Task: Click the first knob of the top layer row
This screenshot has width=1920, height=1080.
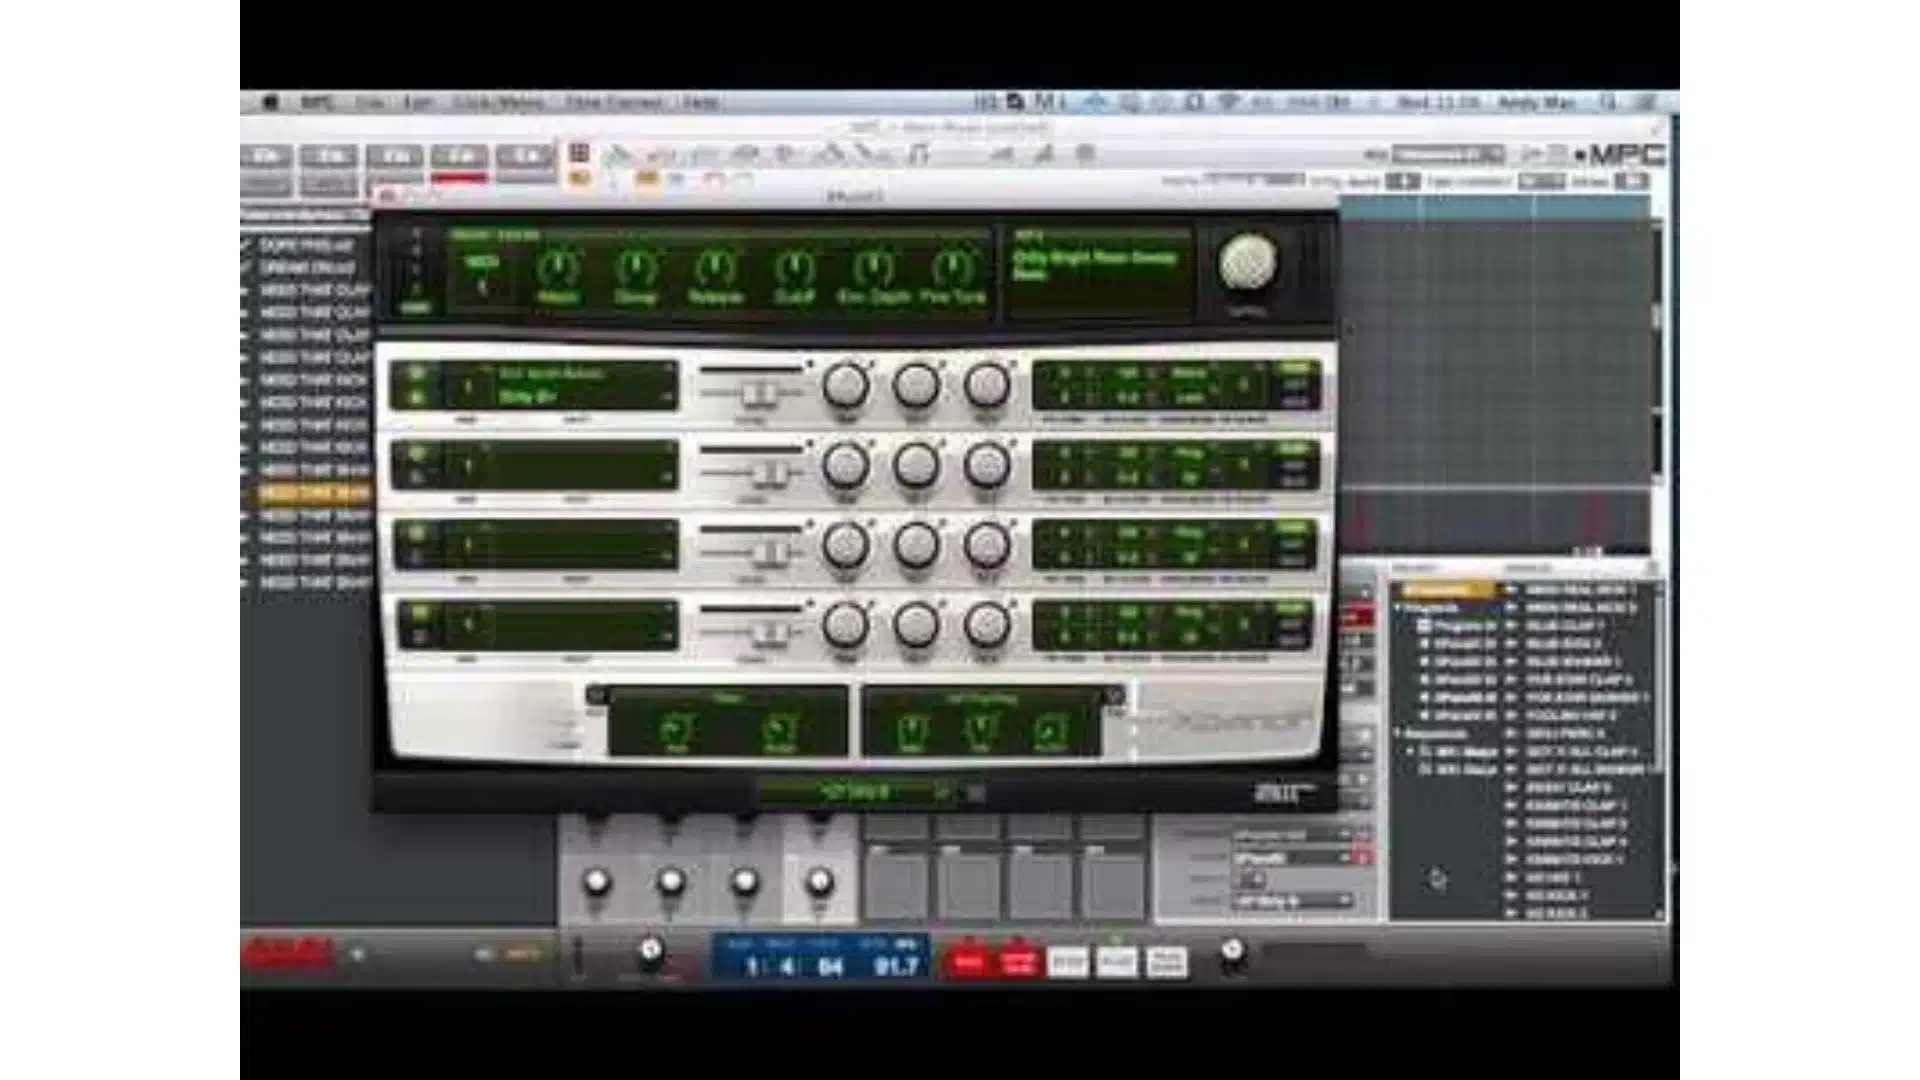Action: [846, 386]
